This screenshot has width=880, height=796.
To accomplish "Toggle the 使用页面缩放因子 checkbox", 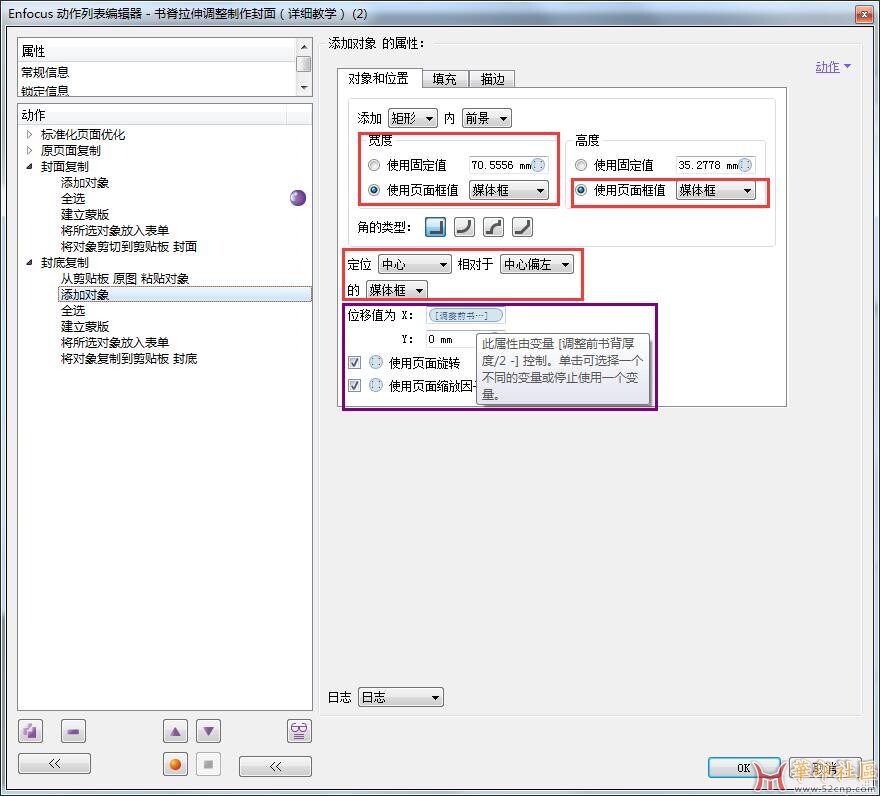I will 354,385.
